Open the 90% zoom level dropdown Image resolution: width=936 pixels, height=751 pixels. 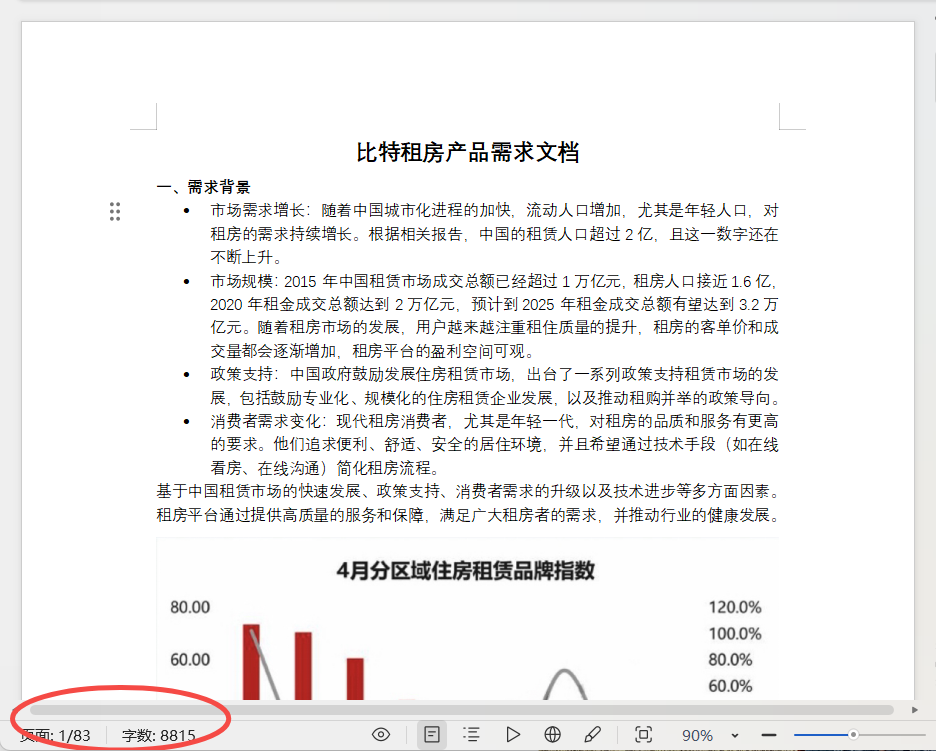point(695,734)
